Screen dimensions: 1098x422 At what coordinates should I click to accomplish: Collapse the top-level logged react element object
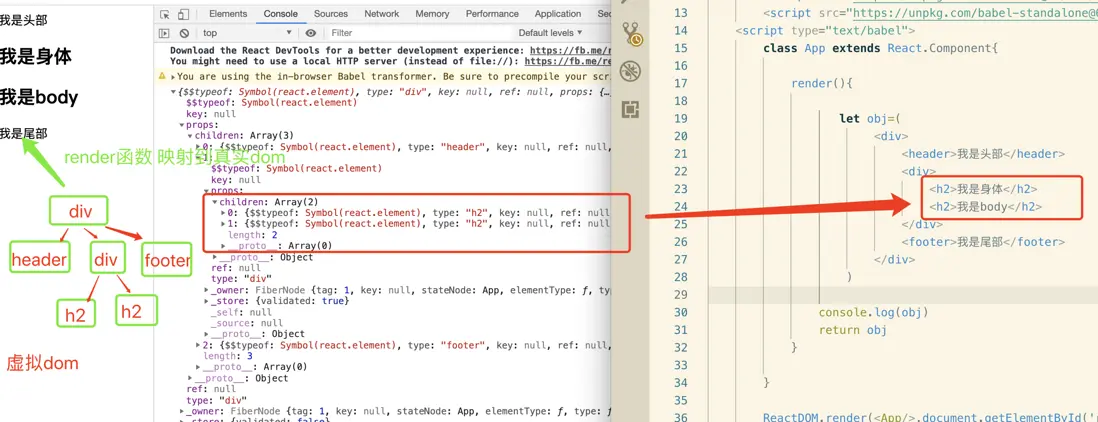[x=174, y=92]
